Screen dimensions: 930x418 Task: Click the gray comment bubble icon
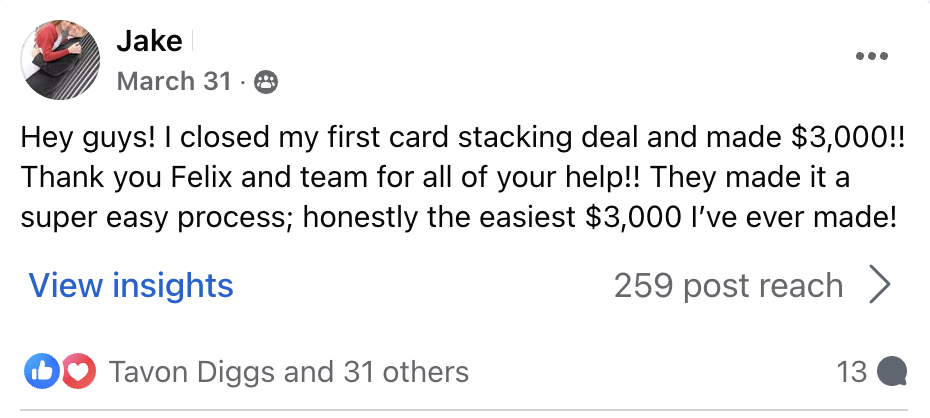pyautogui.click(x=892, y=373)
